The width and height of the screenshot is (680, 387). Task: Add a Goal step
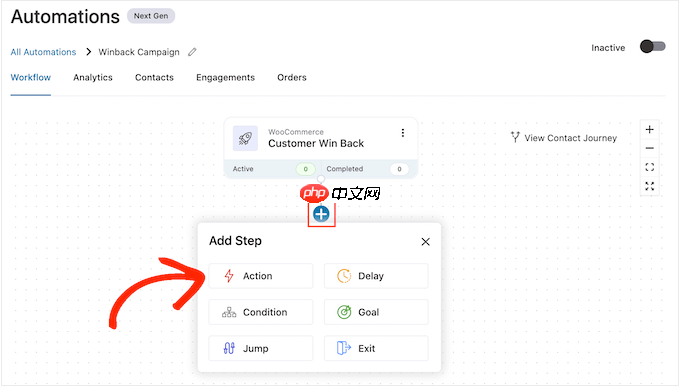coord(376,312)
